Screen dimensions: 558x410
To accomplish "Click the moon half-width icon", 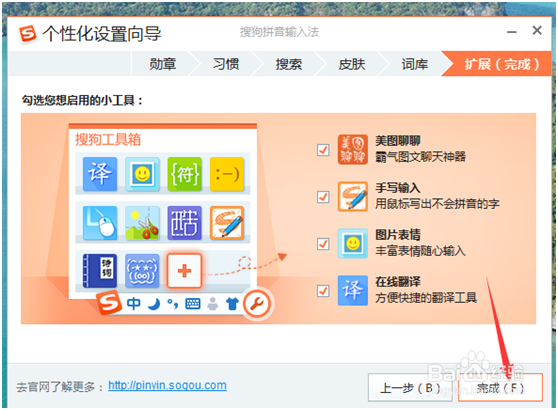I will coord(154,304).
